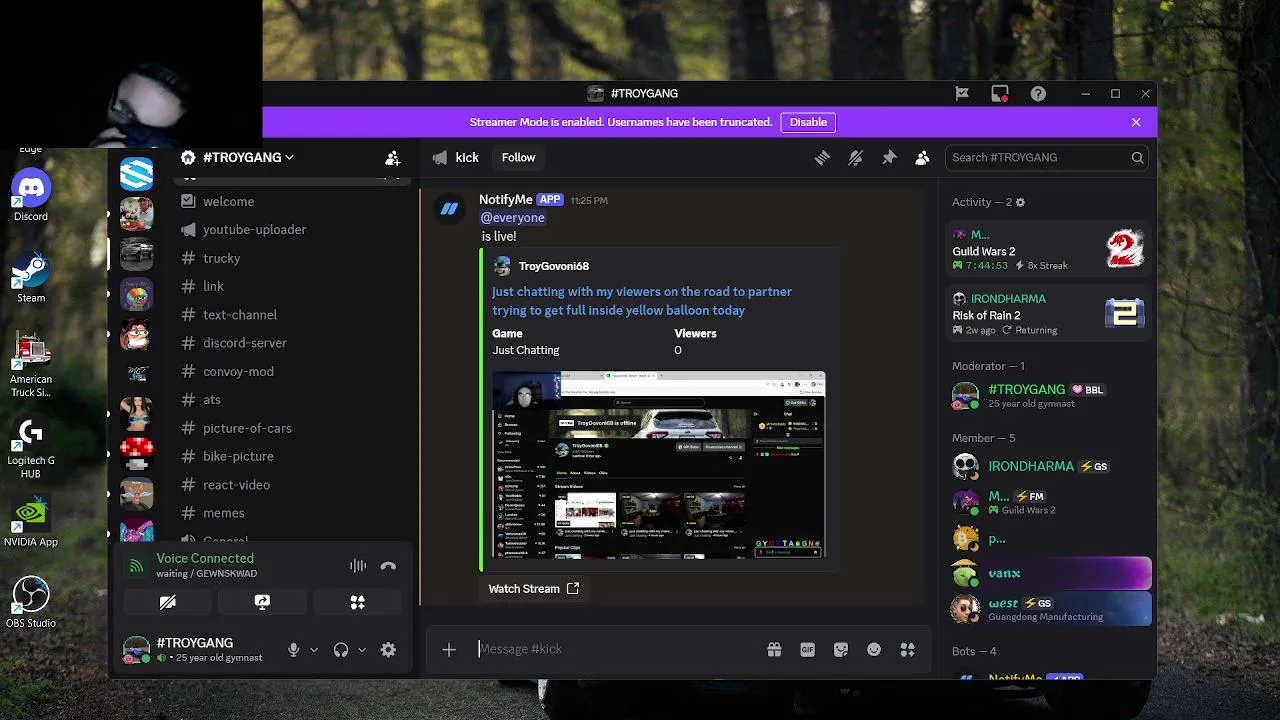Open Discord desktop shortcut

tap(31, 196)
